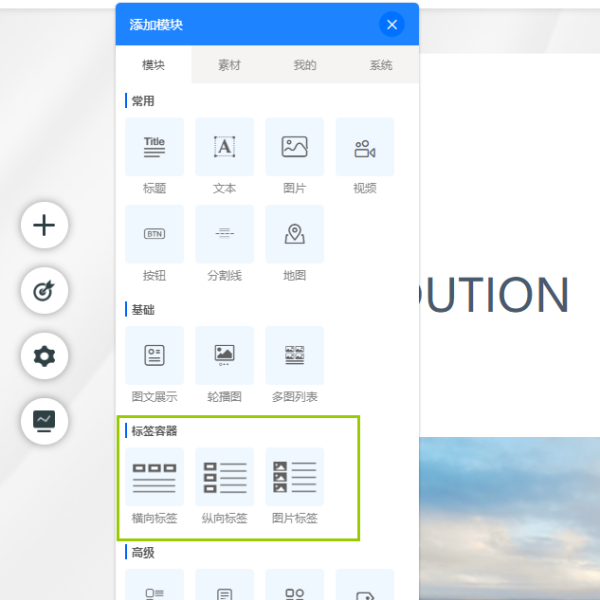Screen dimensions: 600x600
Task: Switch to the 素材 tab
Action: click(229, 65)
